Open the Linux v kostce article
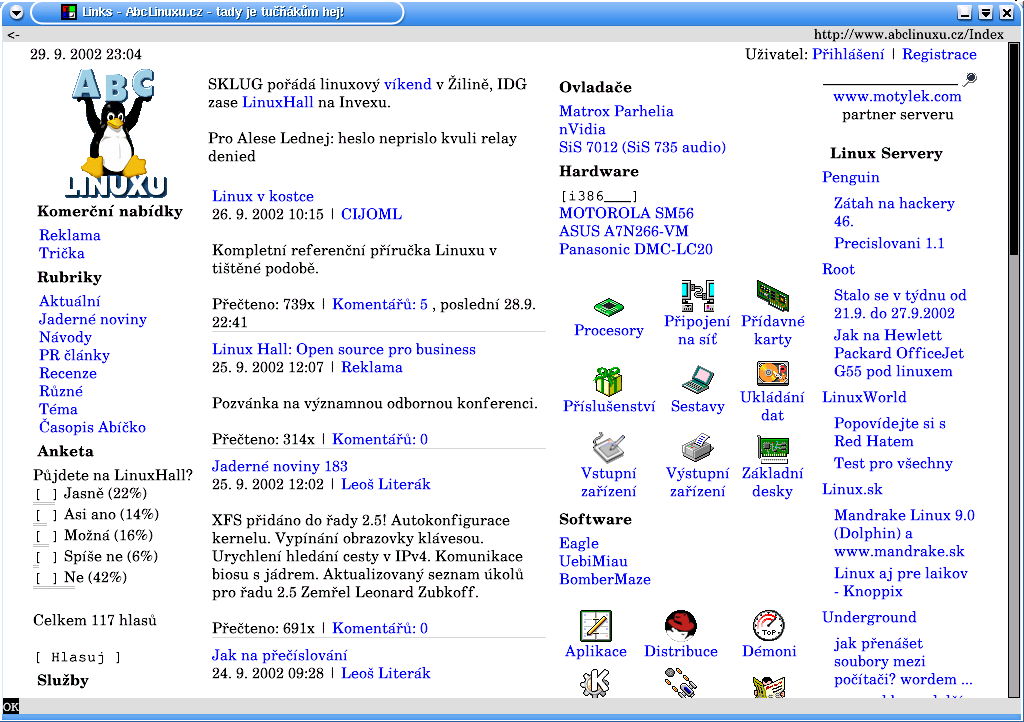Viewport: 1024px width, 722px height. (x=263, y=196)
